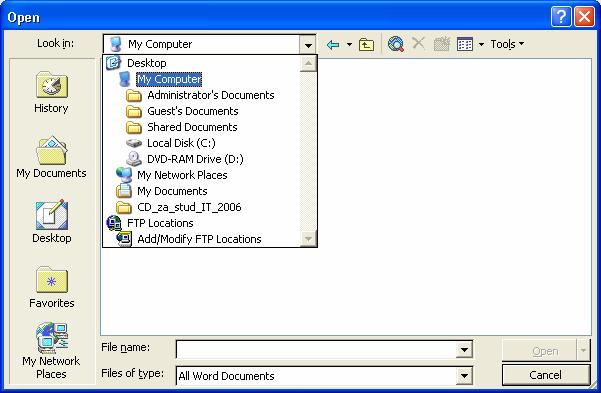The height and width of the screenshot is (393, 601).
Task: Expand the Files of type dropdown arrow
Action: click(x=464, y=376)
